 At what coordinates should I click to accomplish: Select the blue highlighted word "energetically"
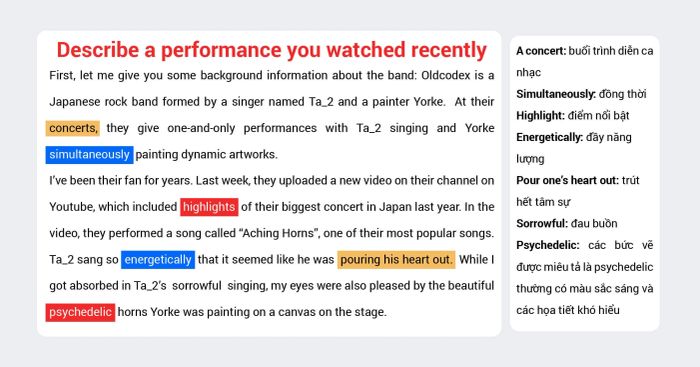pyautogui.click(x=158, y=259)
